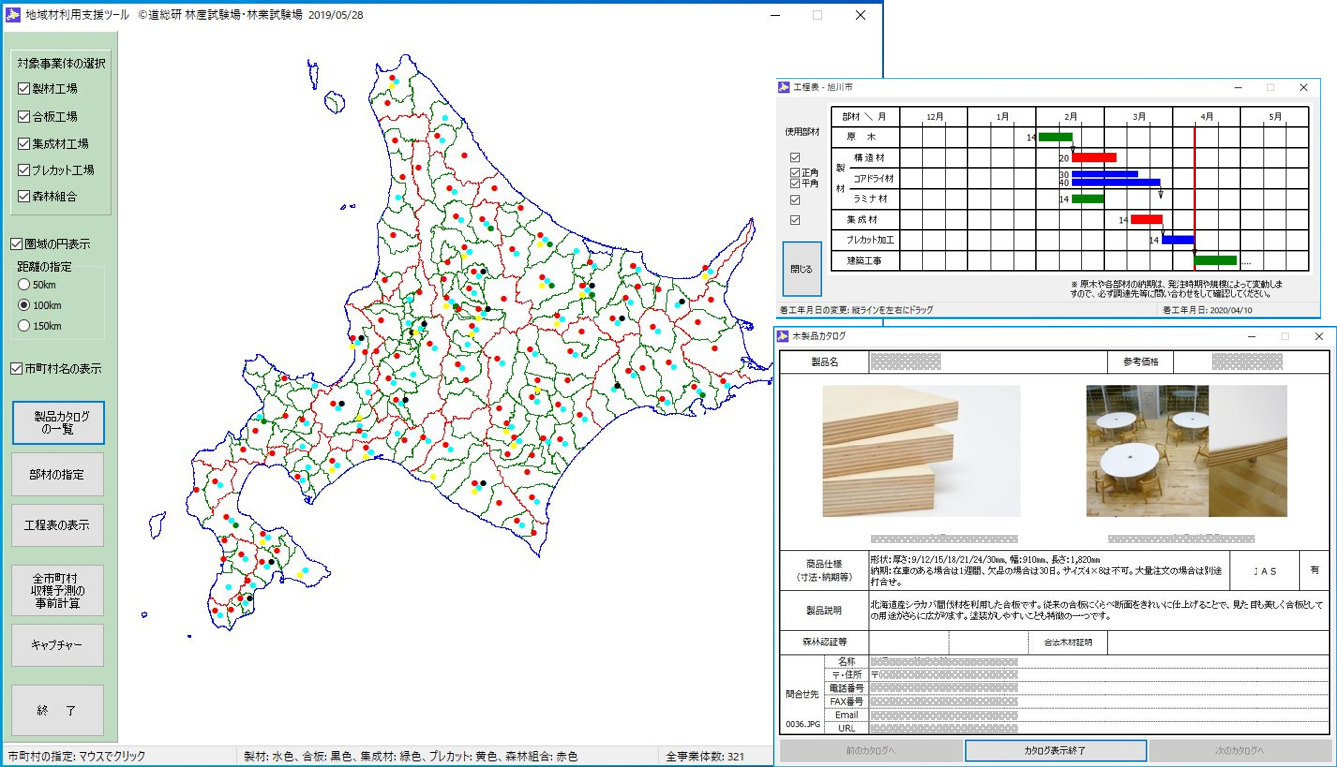Click the 使用部材 label in 工程表
This screenshot has height=767, width=1337.
tap(802, 132)
